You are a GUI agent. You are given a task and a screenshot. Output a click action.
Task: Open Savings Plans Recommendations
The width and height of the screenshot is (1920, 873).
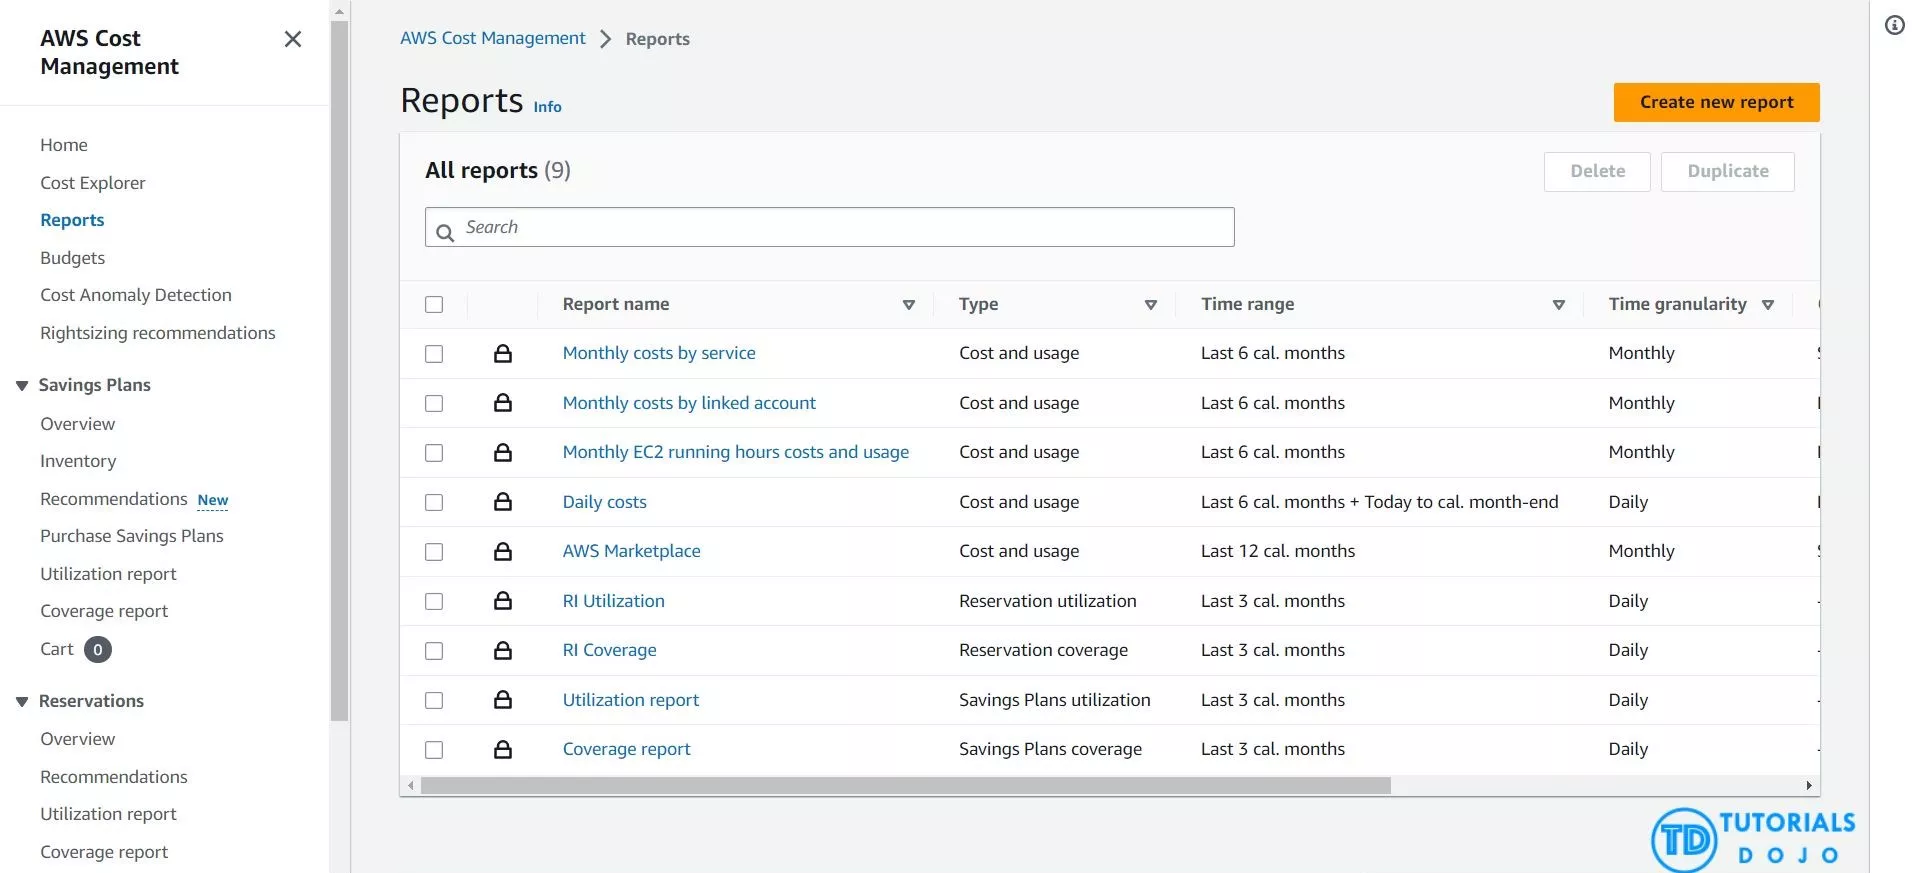coord(114,499)
